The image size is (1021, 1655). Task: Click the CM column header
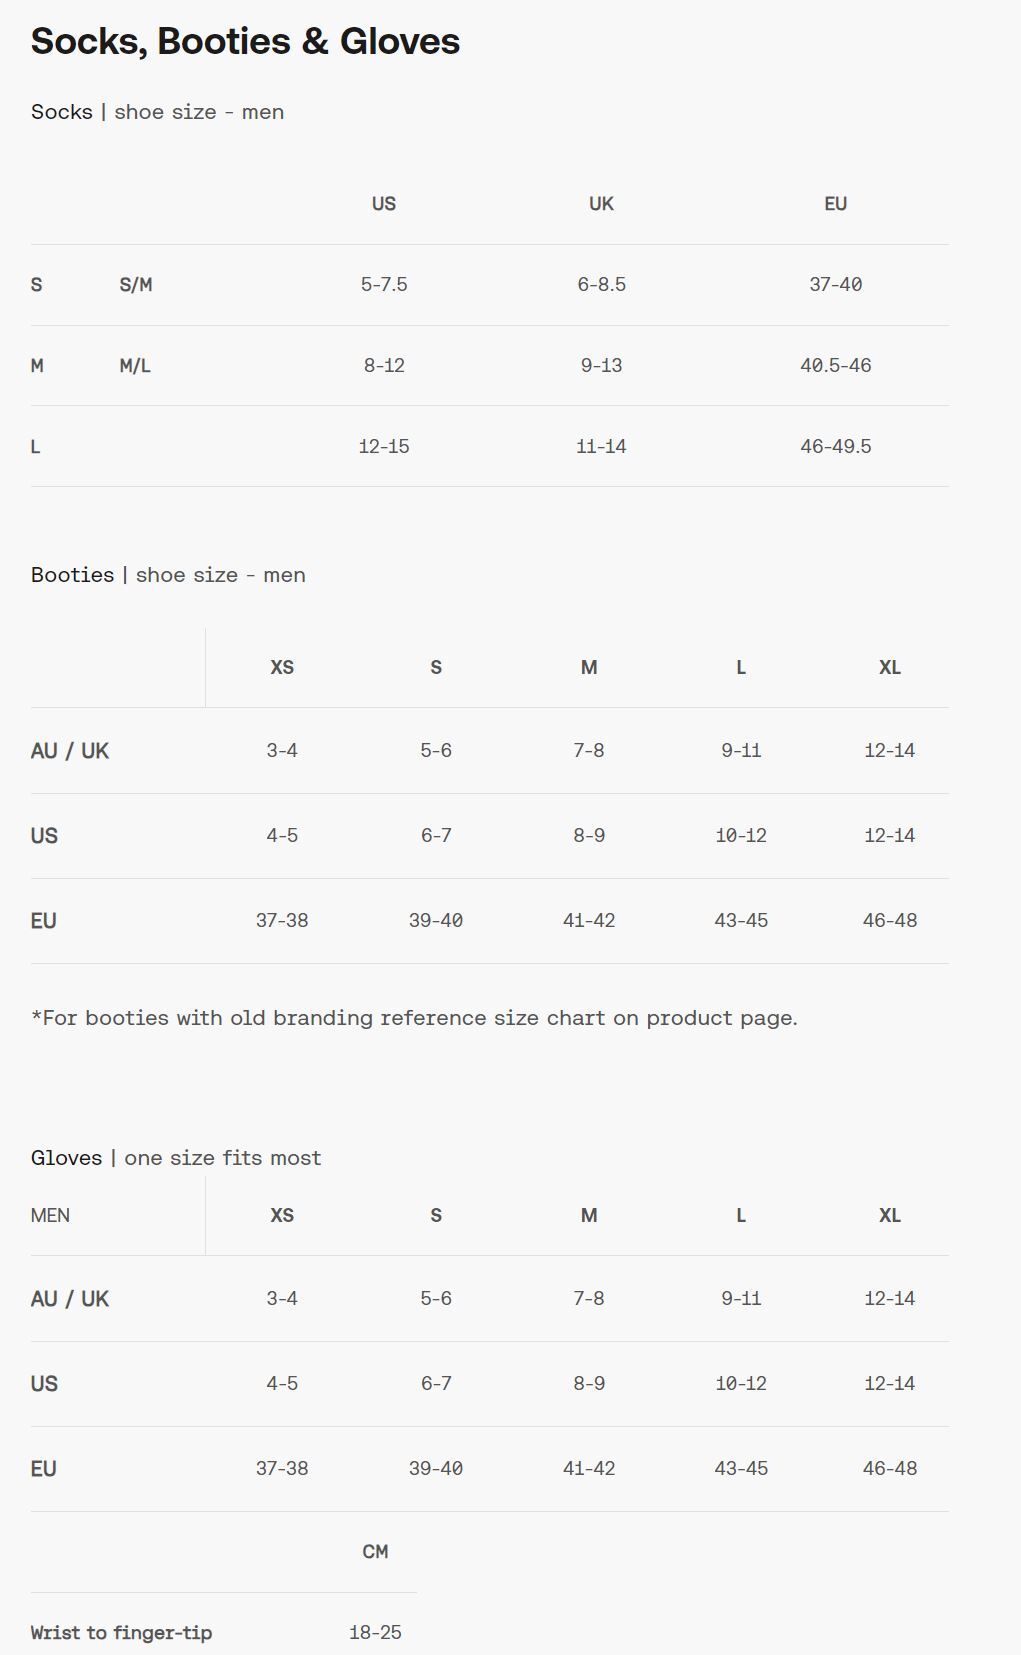point(375,1552)
